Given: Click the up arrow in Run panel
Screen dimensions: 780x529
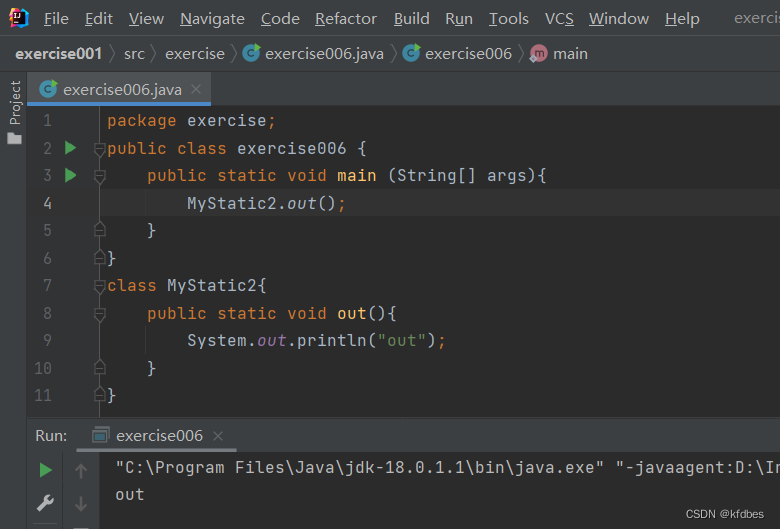Looking at the screenshot, I should pyautogui.click(x=81, y=470).
